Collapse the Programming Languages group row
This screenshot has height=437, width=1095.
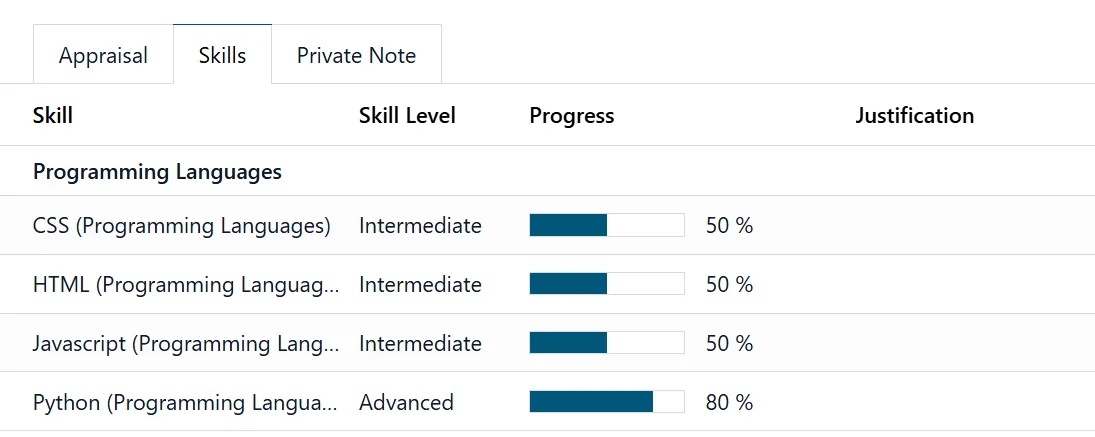(157, 172)
